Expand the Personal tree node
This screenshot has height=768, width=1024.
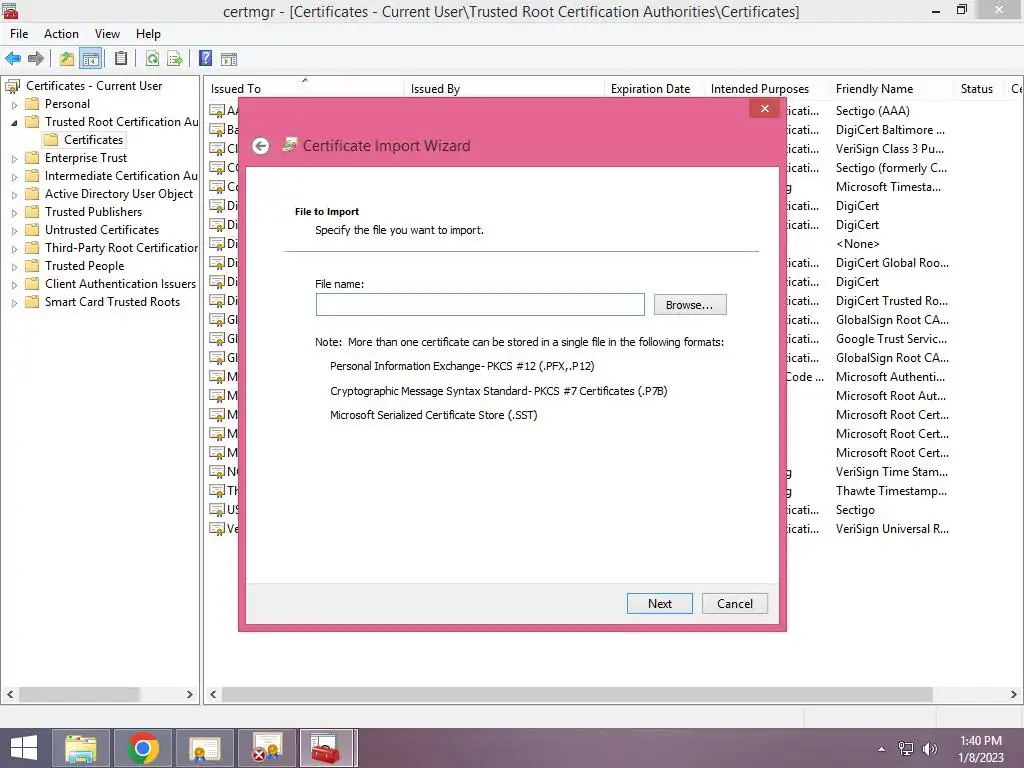[x=14, y=104]
